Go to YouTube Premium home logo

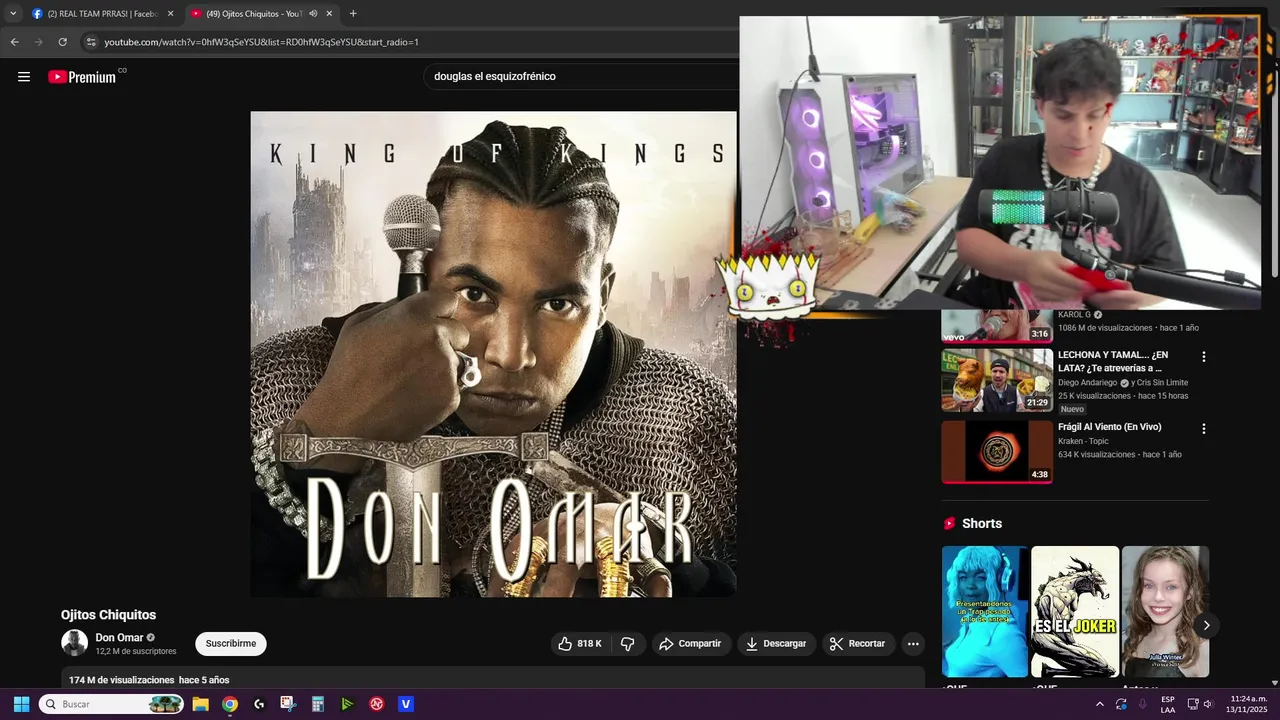click(x=83, y=77)
